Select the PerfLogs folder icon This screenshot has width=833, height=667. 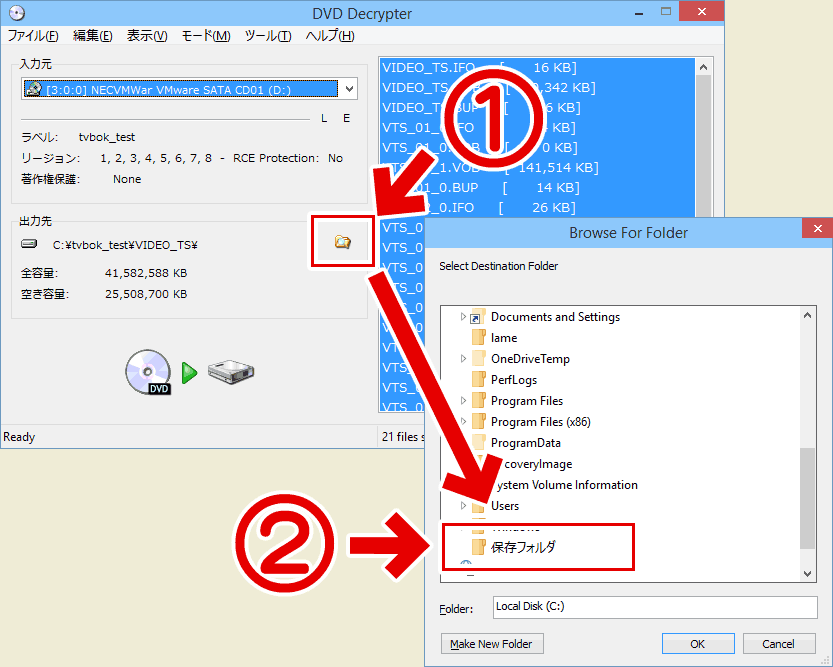(479, 379)
